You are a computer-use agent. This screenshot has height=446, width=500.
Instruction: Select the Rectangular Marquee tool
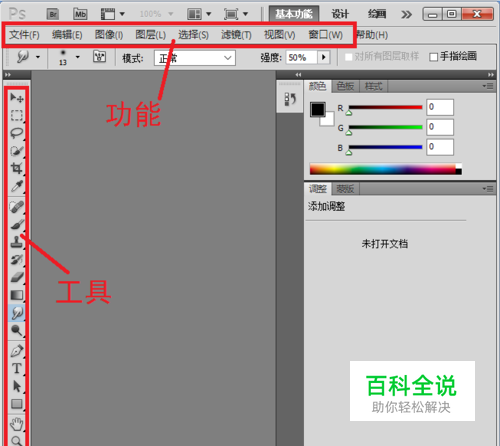point(17,115)
